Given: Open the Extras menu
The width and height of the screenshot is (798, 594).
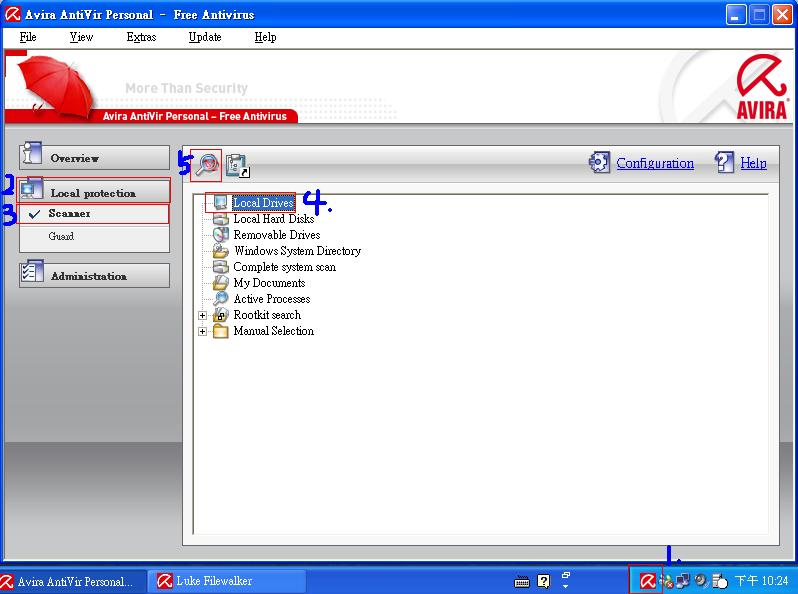Looking at the screenshot, I should [x=141, y=37].
